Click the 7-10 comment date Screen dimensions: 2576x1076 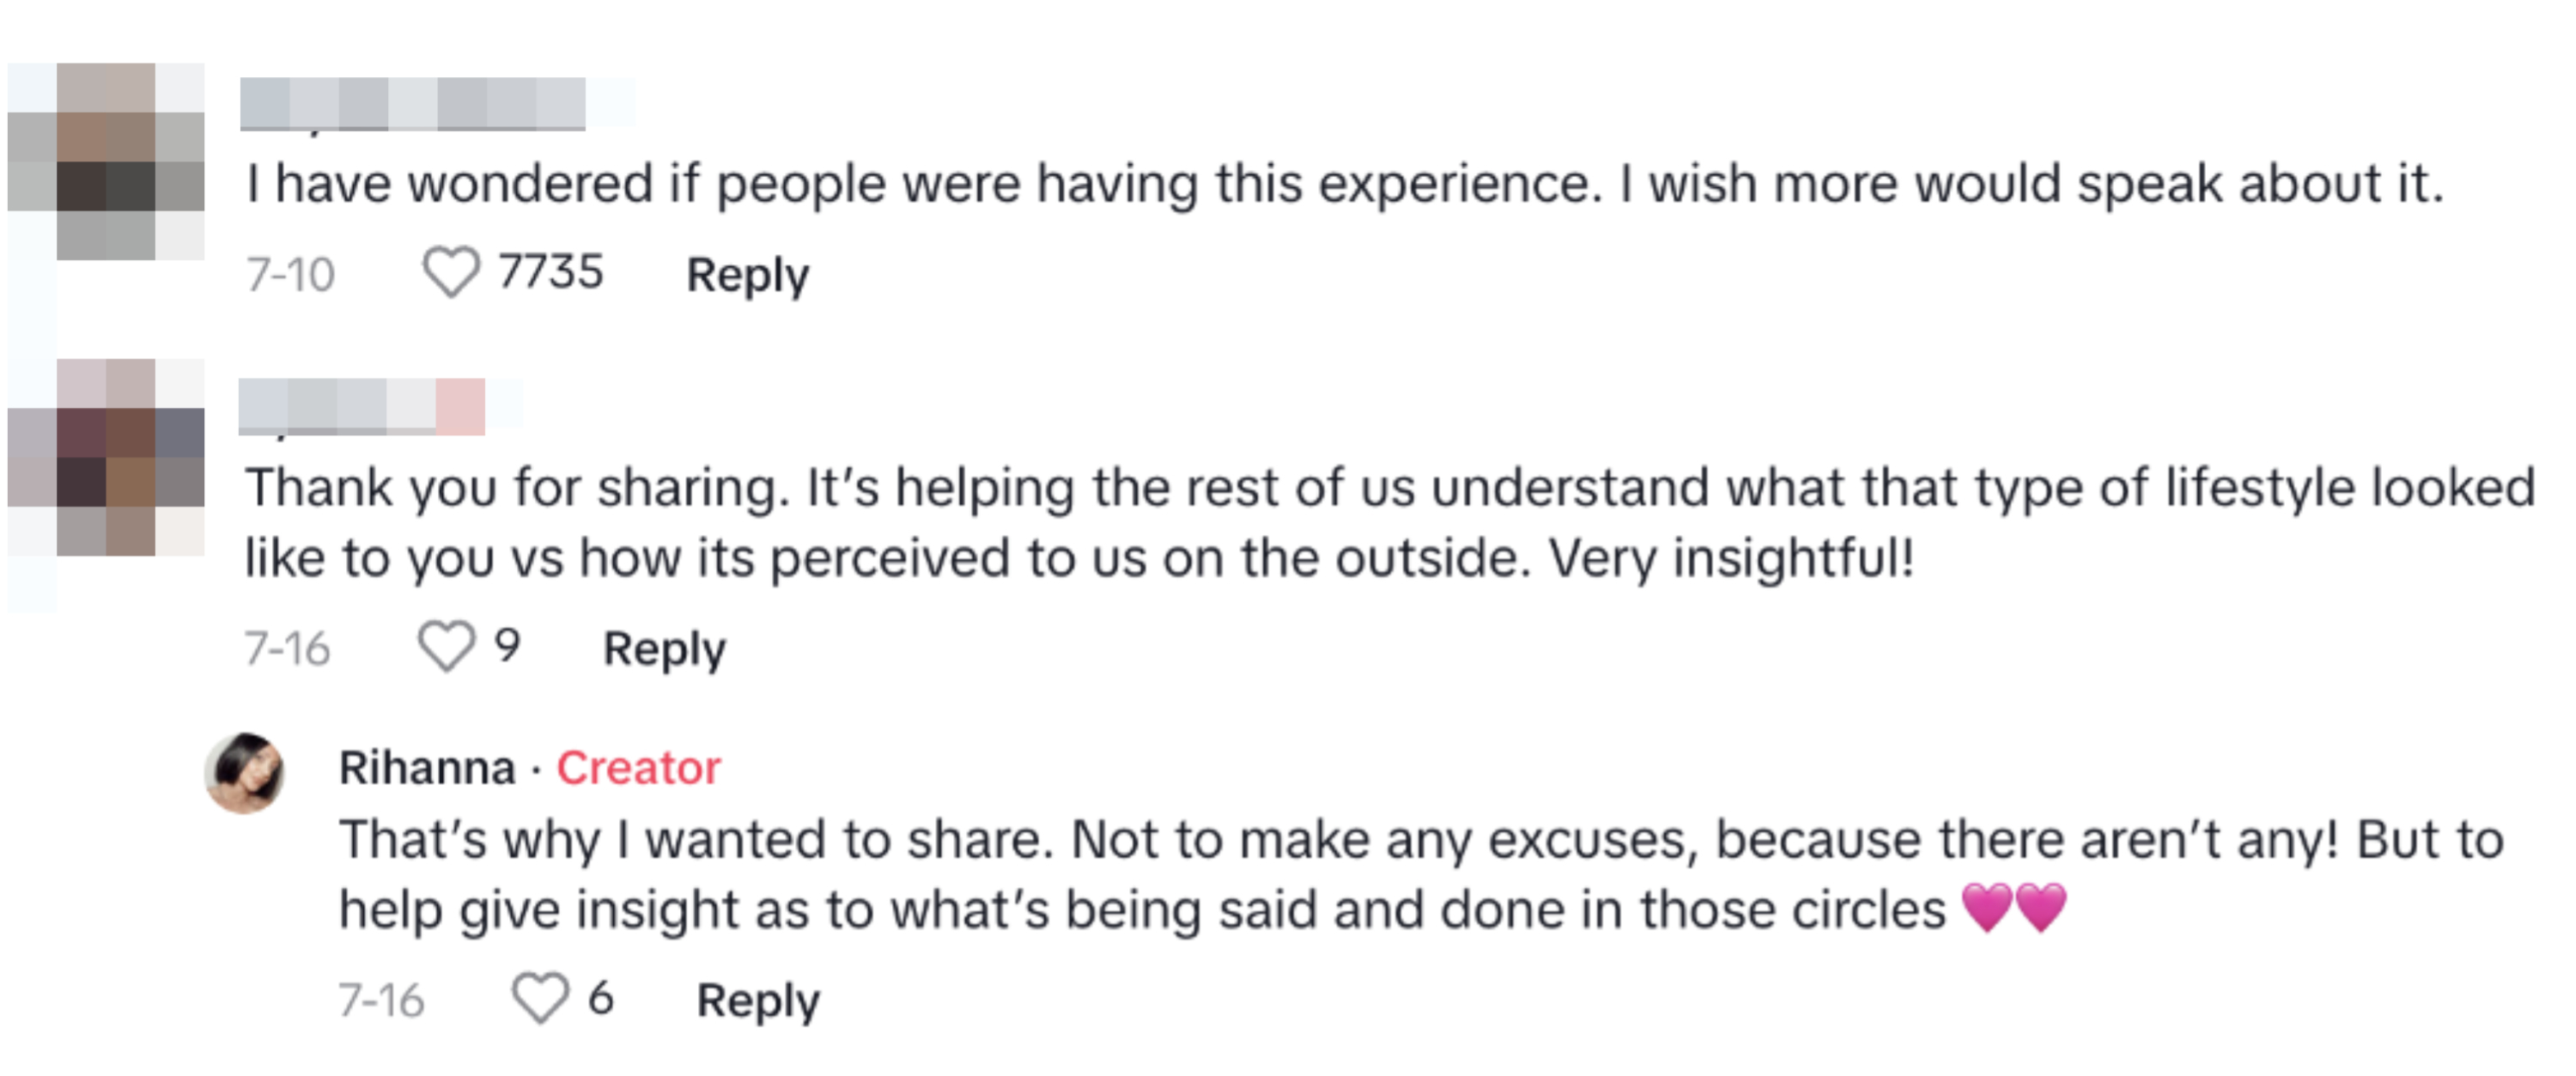[291, 275]
